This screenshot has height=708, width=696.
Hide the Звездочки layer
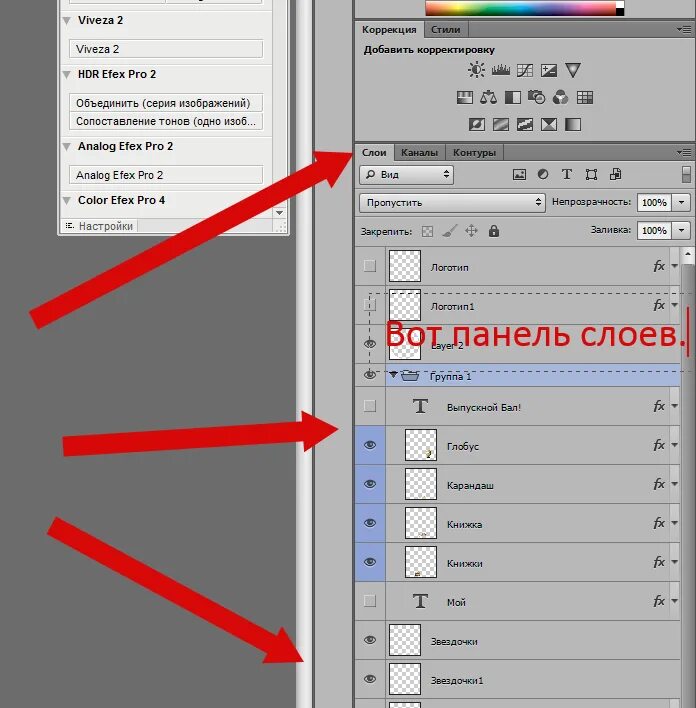370,640
